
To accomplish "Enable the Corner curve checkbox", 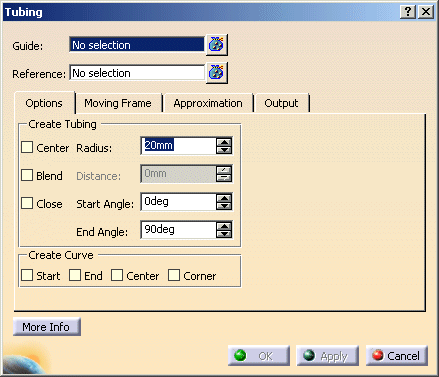I will point(174,275).
